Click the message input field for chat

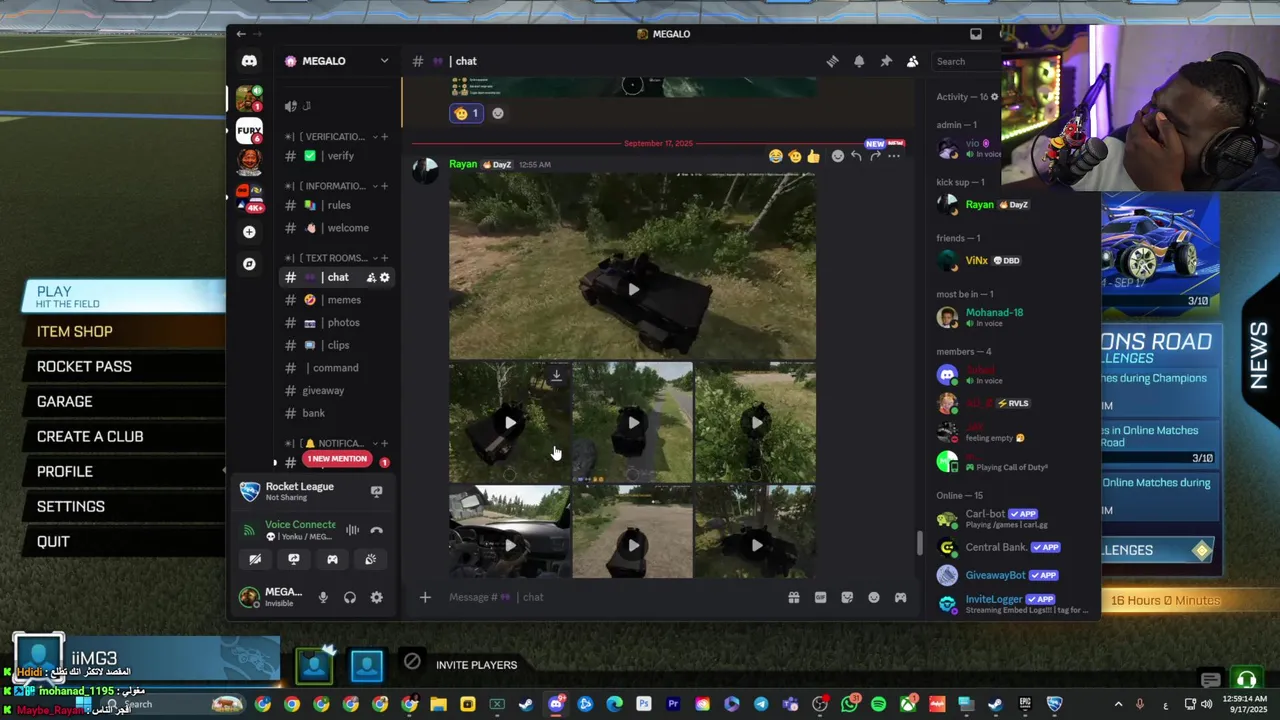[x=610, y=597]
